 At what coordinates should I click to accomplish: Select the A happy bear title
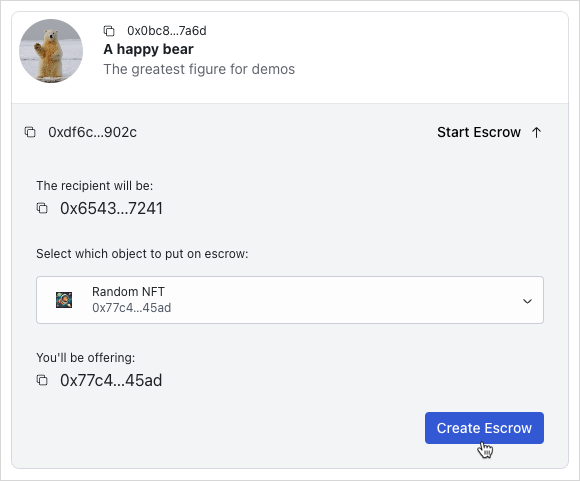[x=148, y=49]
